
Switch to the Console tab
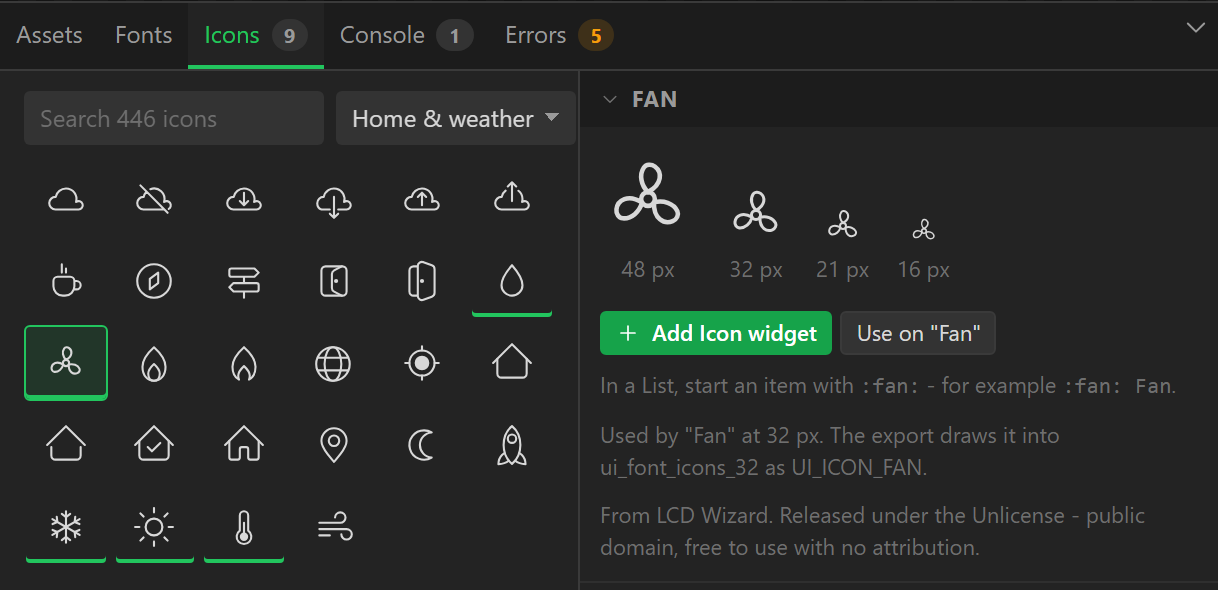pyautogui.click(x=406, y=35)
